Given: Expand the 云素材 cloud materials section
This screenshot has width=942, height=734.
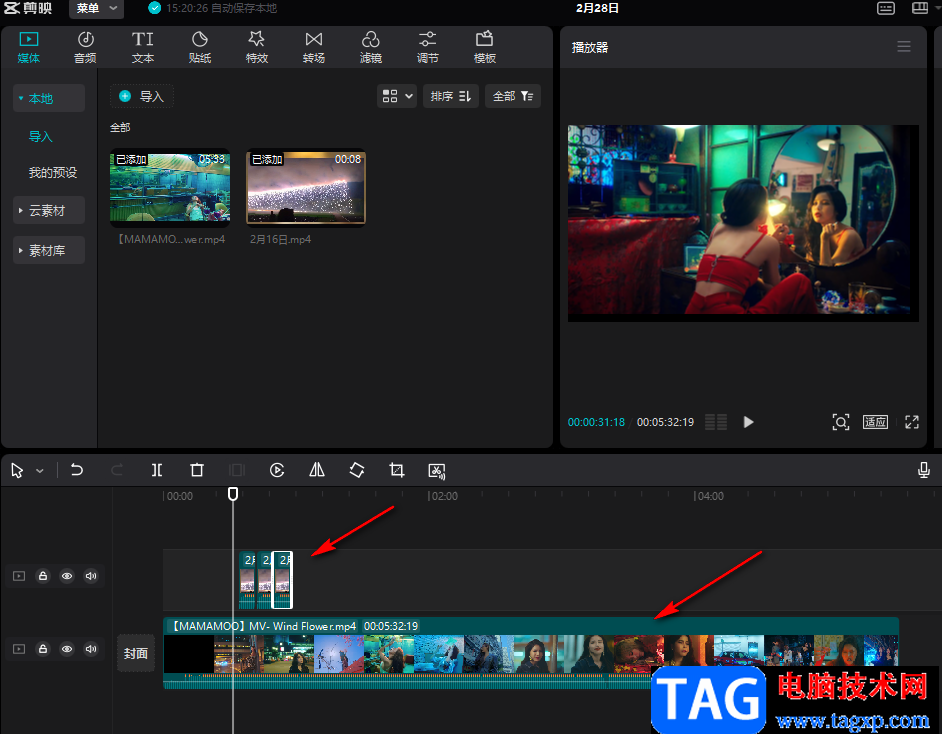Looking at the screenshot, I should (49, 210).
